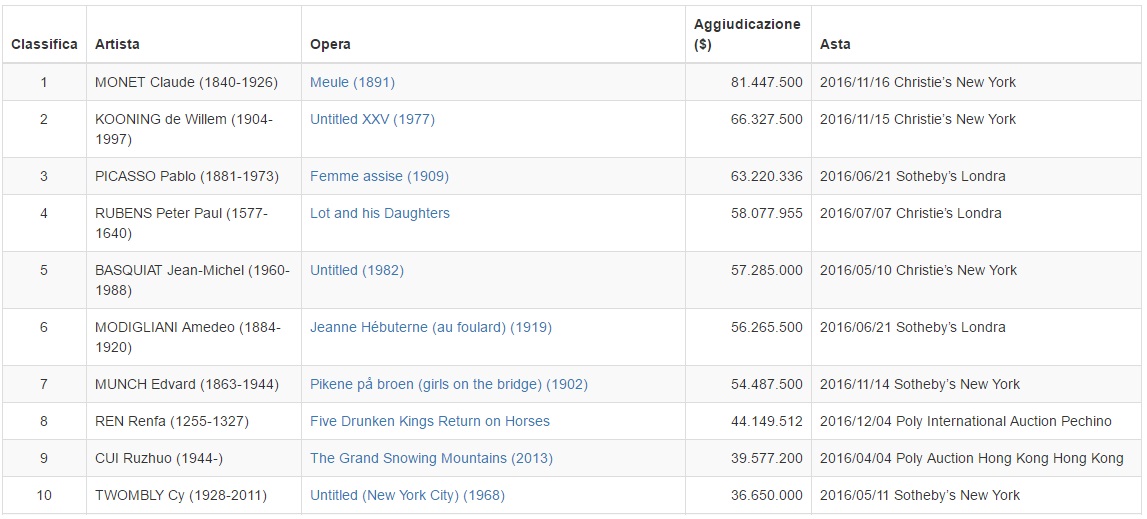Click the 81.447.500 price cell
Image resolution: width=1147 pixels, height=519 pixels.
(766, 82)
